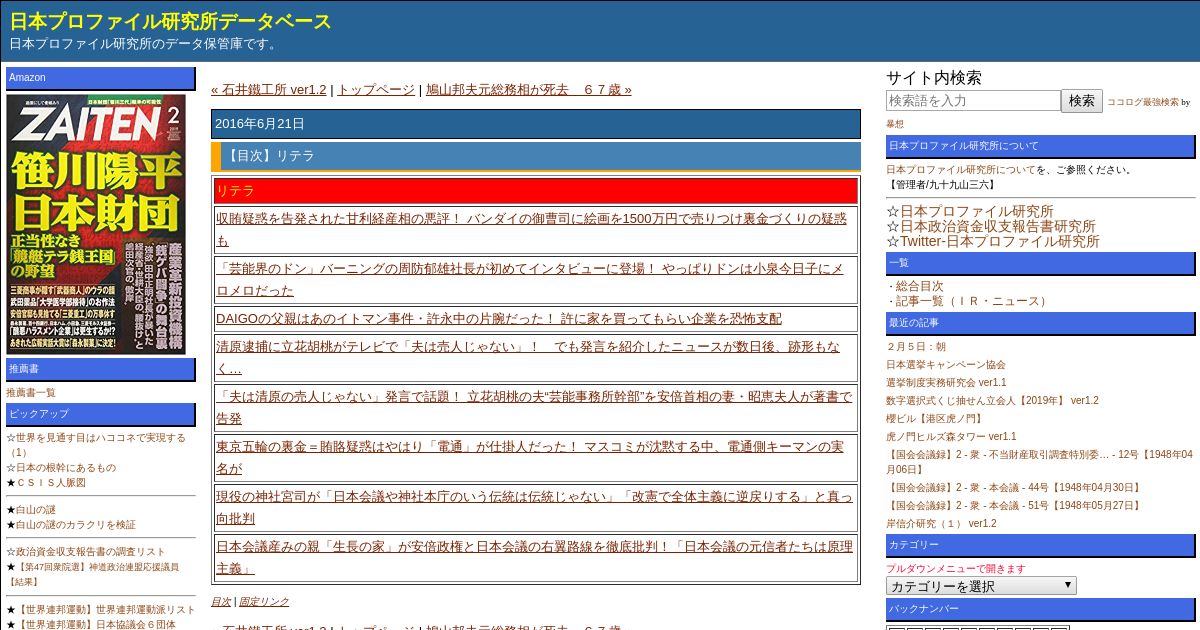Go to next article 鳩山邦夫元総務相が死去

[x=529, y=89]
